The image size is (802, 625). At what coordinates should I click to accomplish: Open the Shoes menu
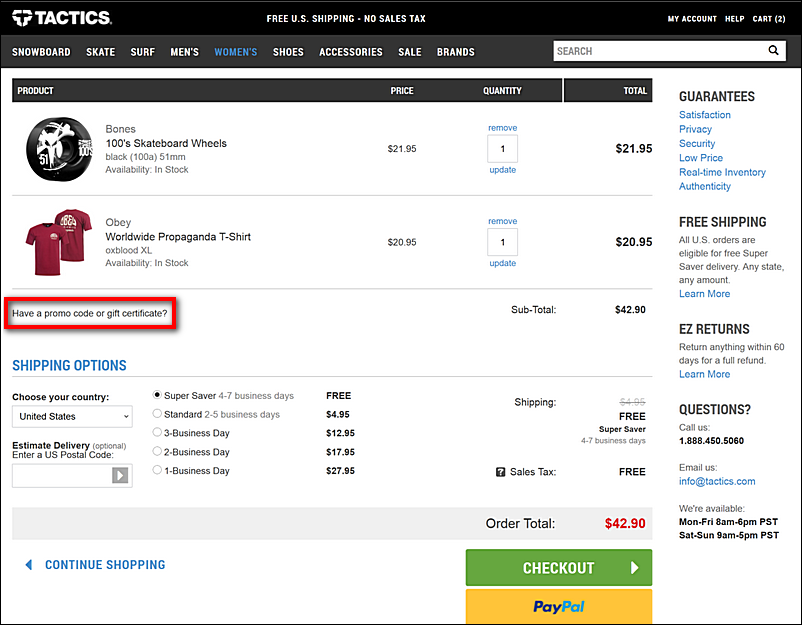coord(288,52)
